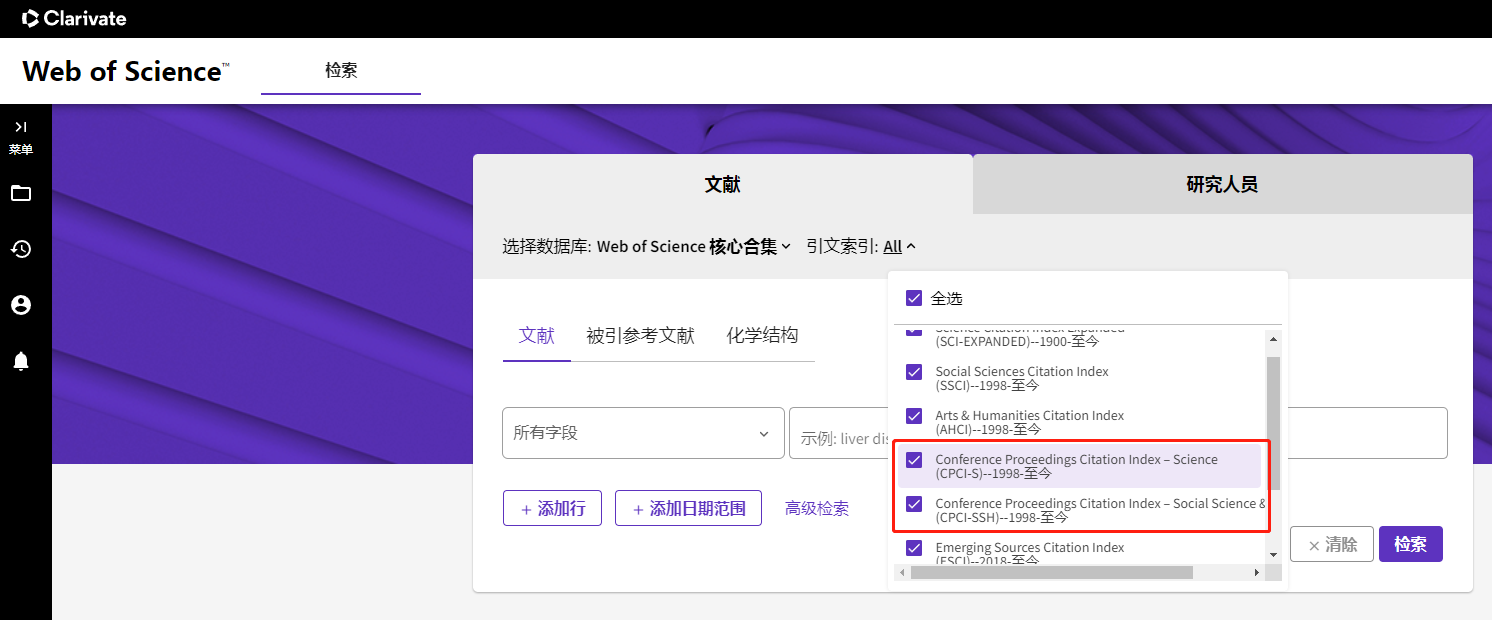Click the scroll down arrow in index list
Image resolution: width=1492 pixels, height=620 pixels.
[1273, 555]
